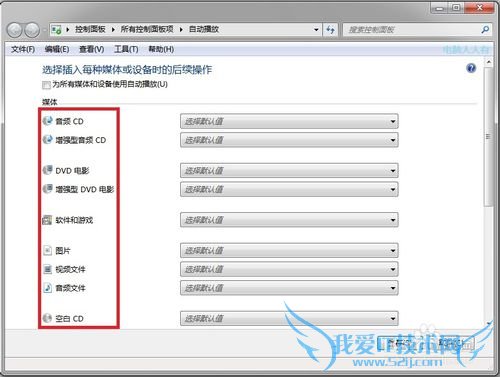Click the vertical scrollbar thumb

pyautogui.click(x=488, y=137)
